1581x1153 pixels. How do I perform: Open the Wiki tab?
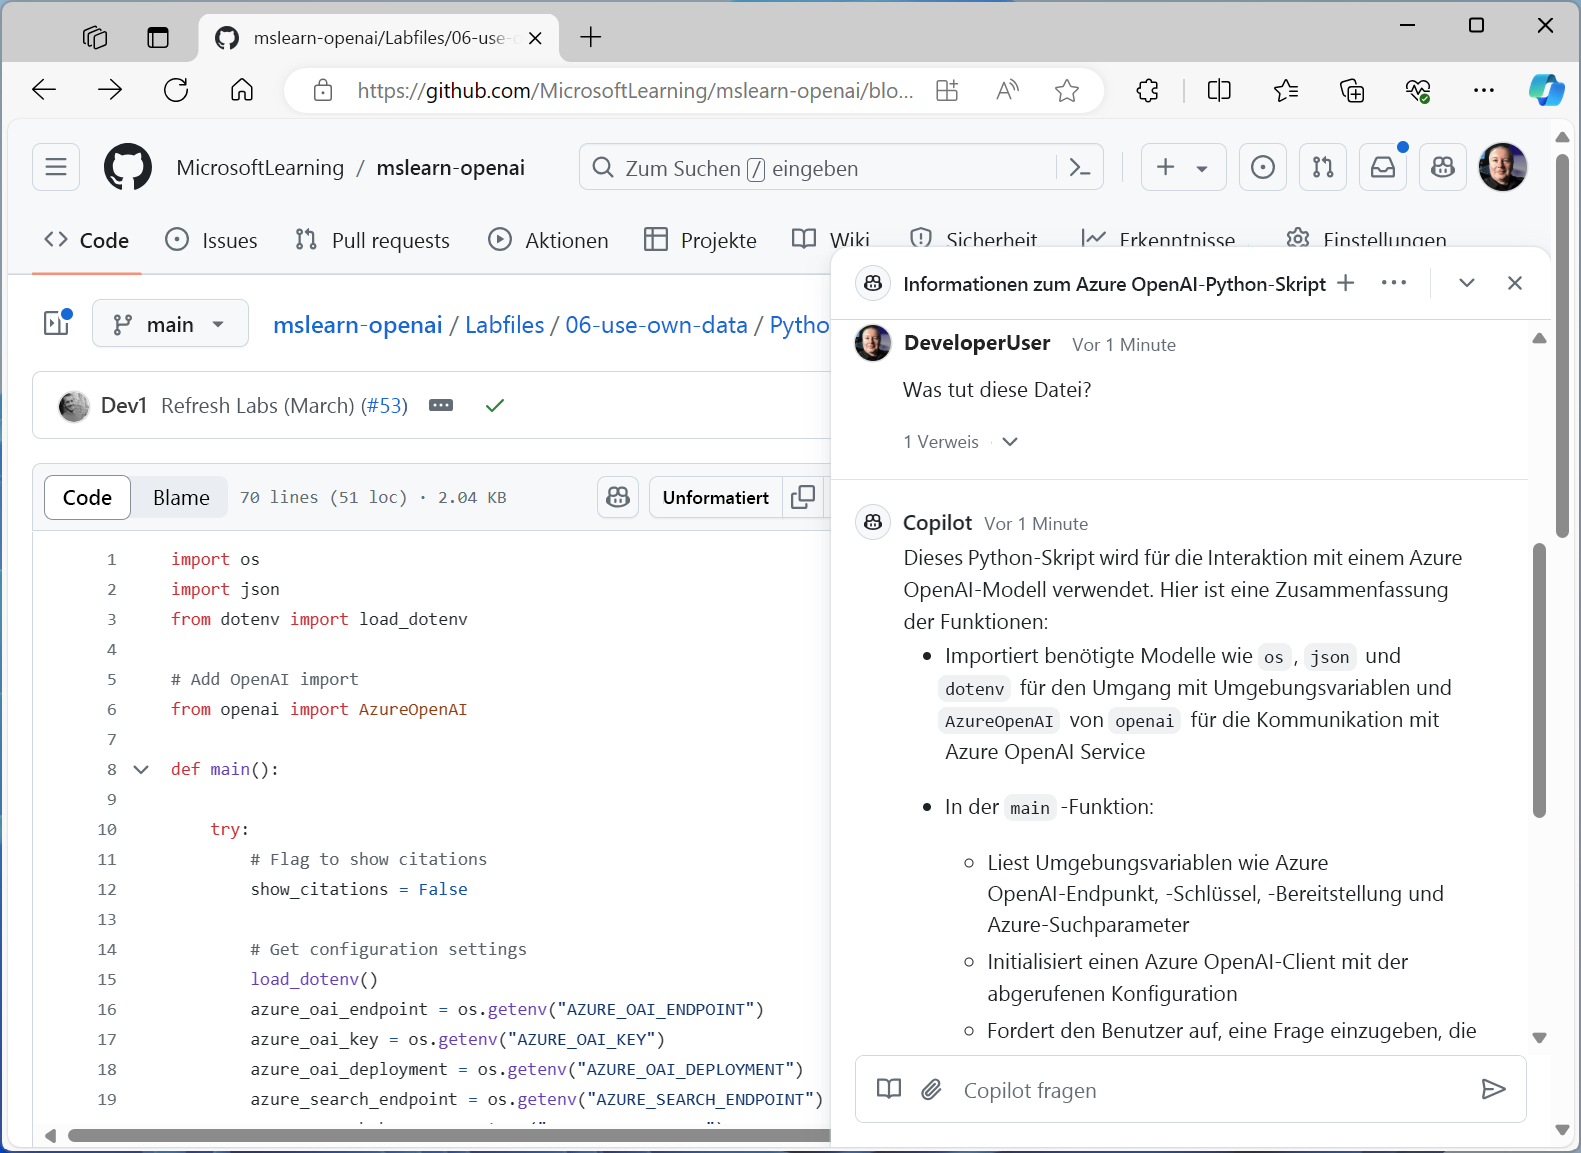tap(831, 238)
